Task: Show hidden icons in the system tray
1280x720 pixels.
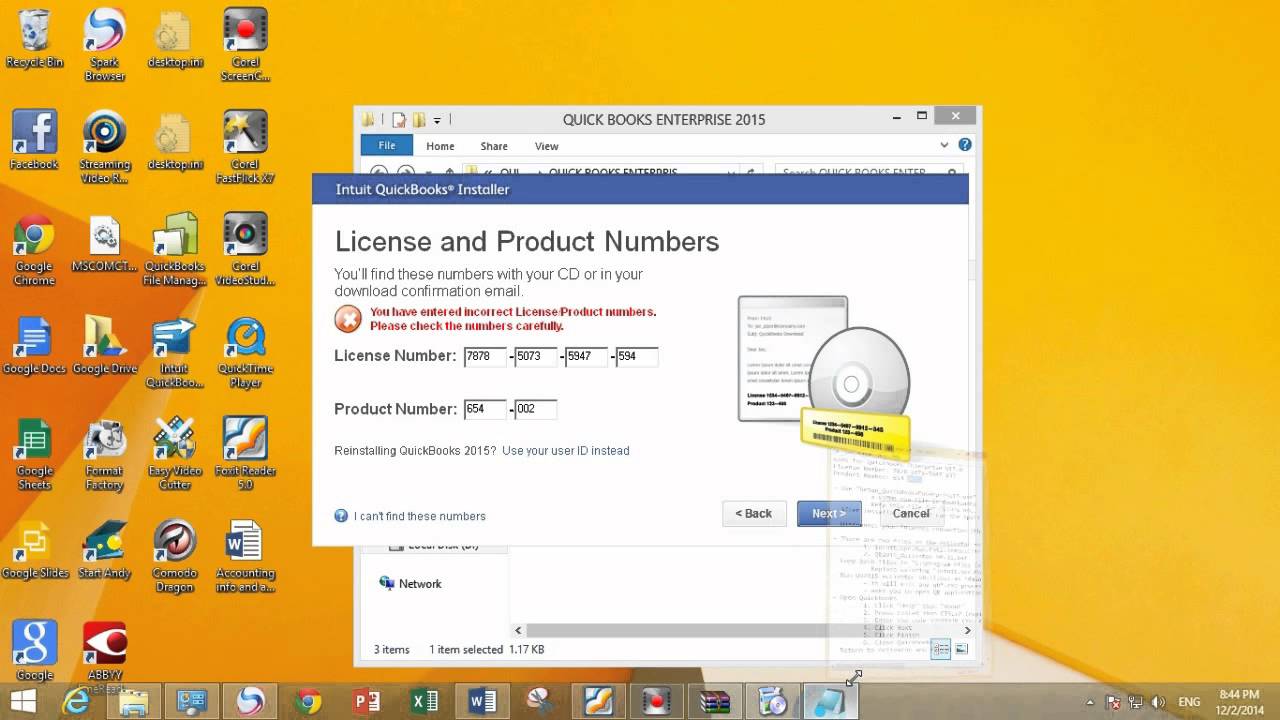Action: click(1090, 702)
